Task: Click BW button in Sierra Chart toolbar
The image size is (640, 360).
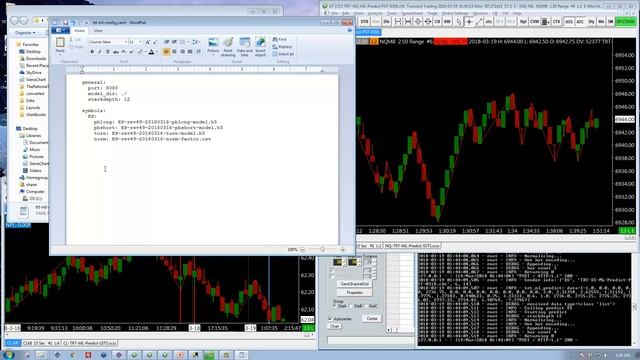Action: 447,22
